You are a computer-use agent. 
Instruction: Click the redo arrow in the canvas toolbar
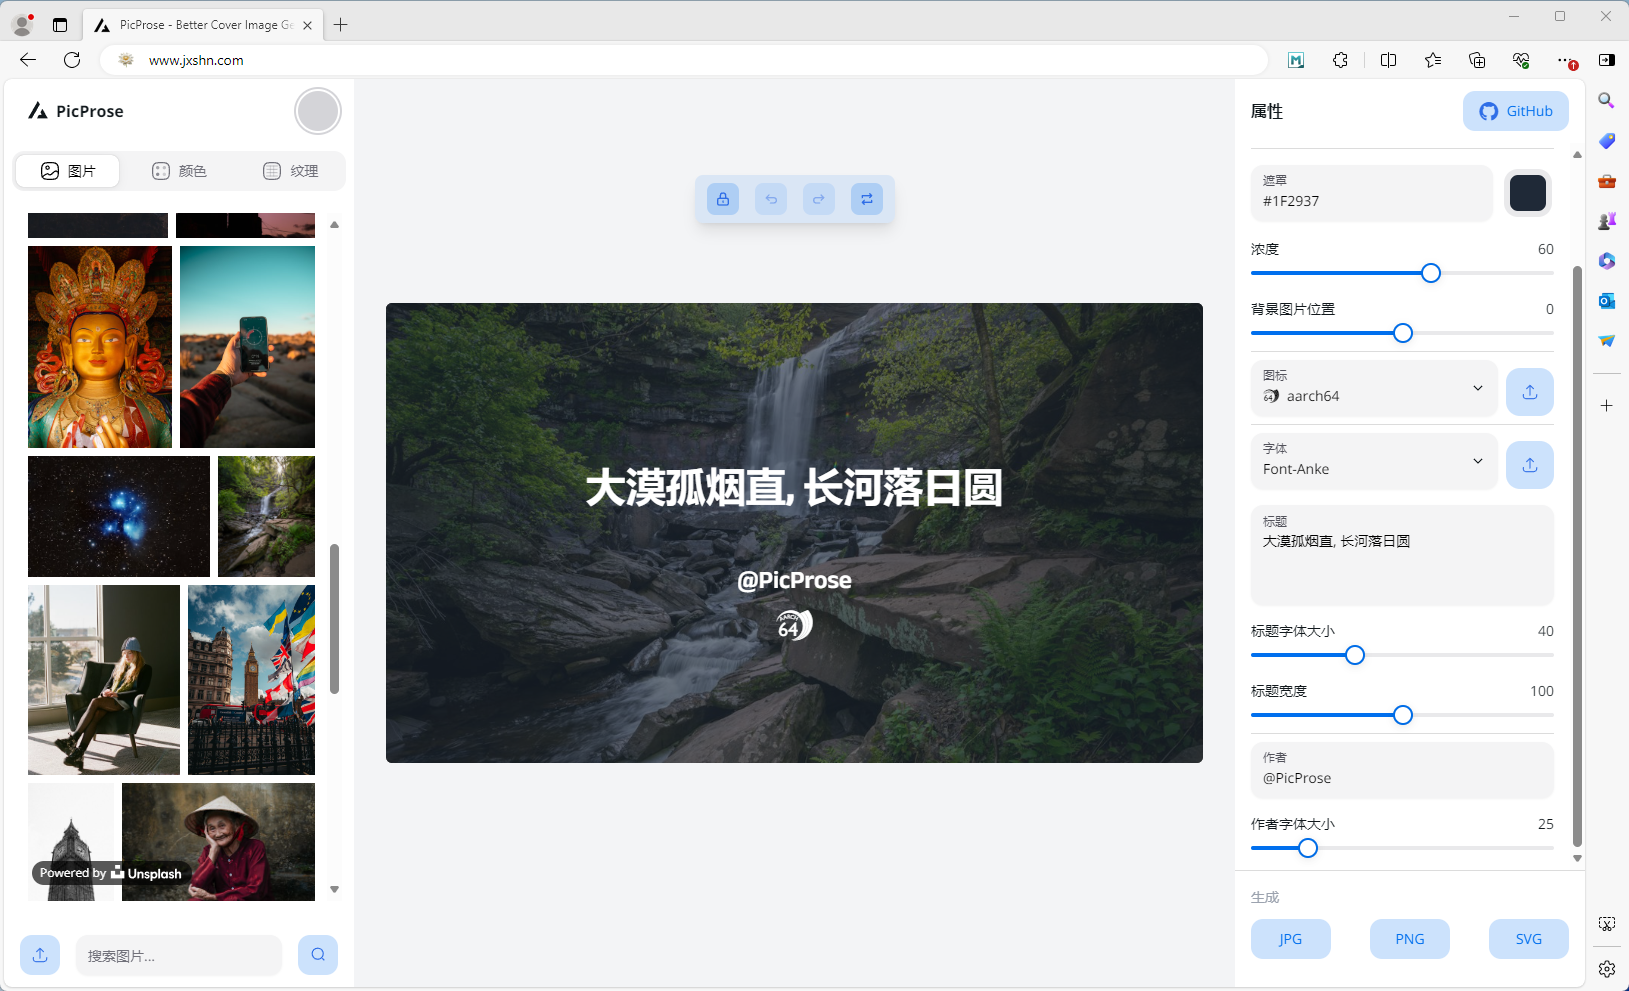coord(819,199)
